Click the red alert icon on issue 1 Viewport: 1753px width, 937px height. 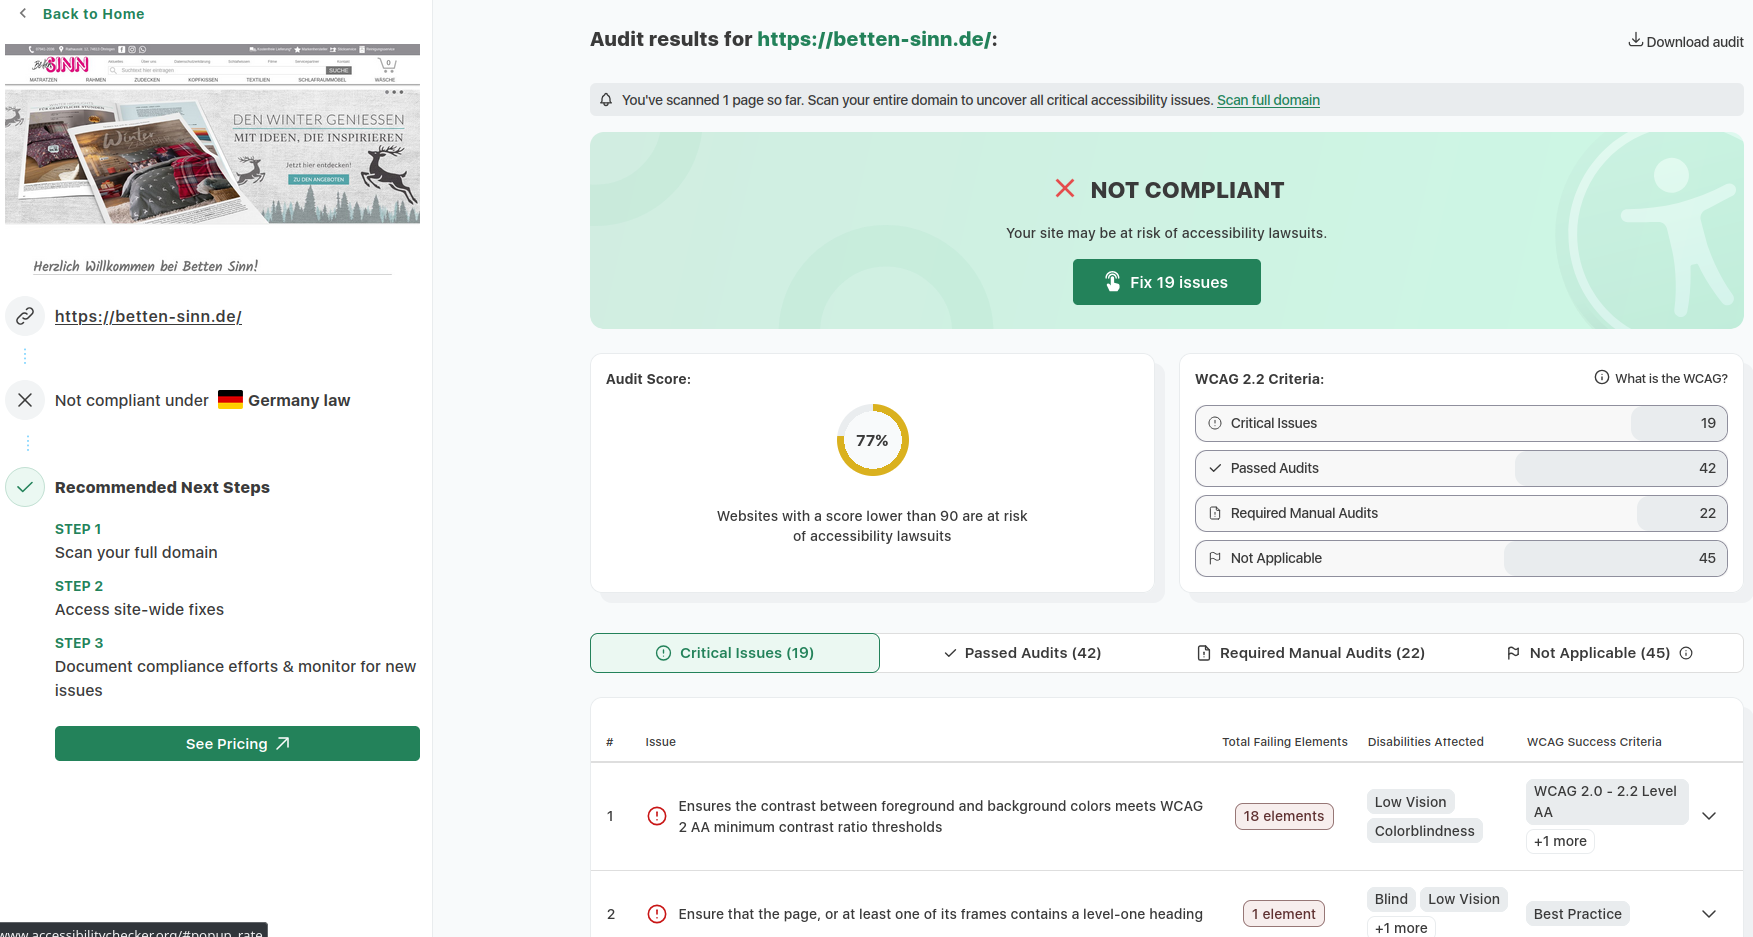click(x=657, y=816)
